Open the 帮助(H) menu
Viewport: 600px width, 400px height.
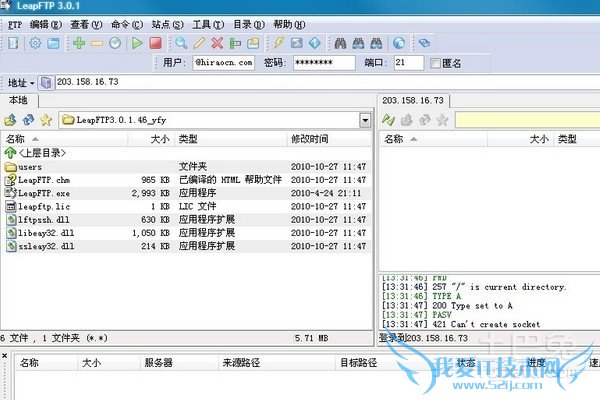click(x=289, y=25)
